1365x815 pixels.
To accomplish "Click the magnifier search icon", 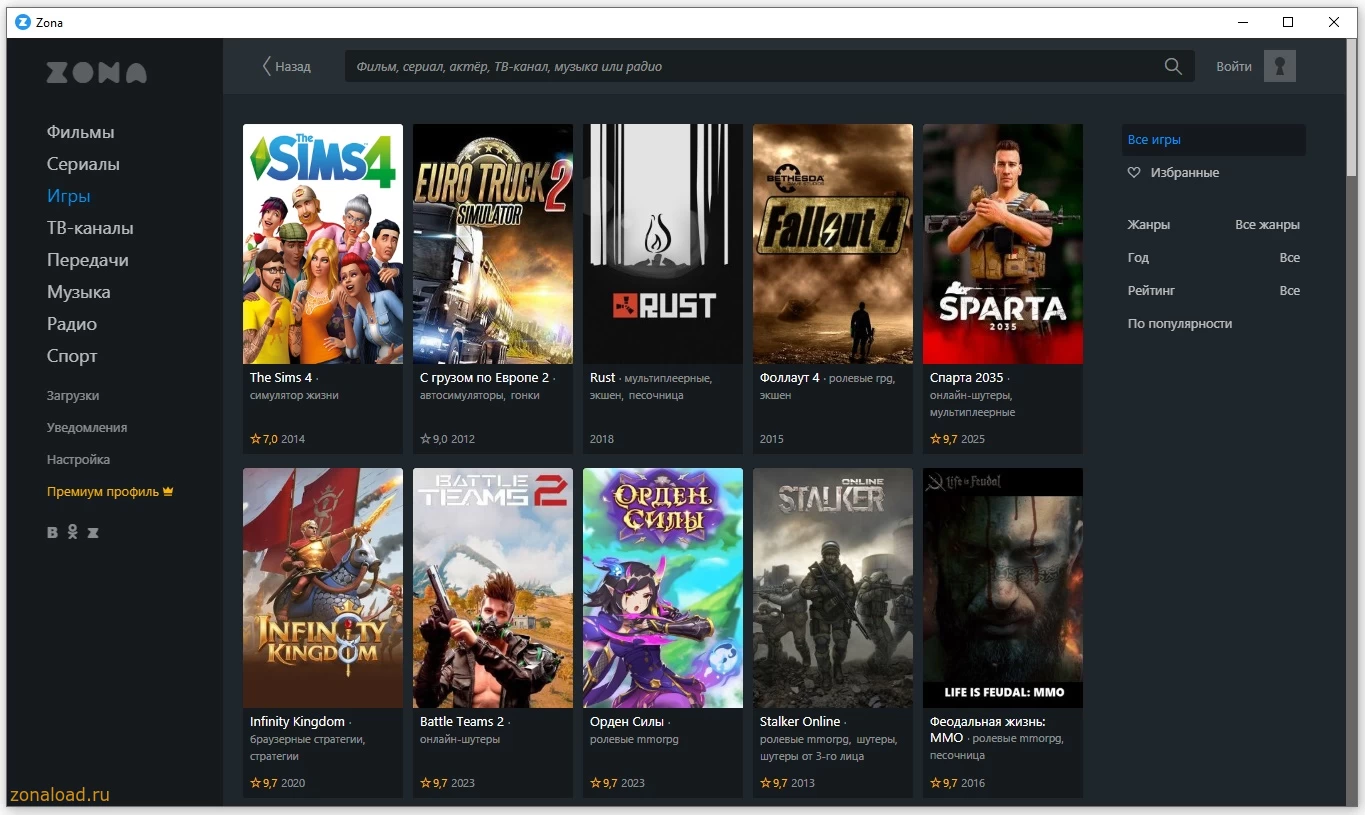I will 1173,67.
